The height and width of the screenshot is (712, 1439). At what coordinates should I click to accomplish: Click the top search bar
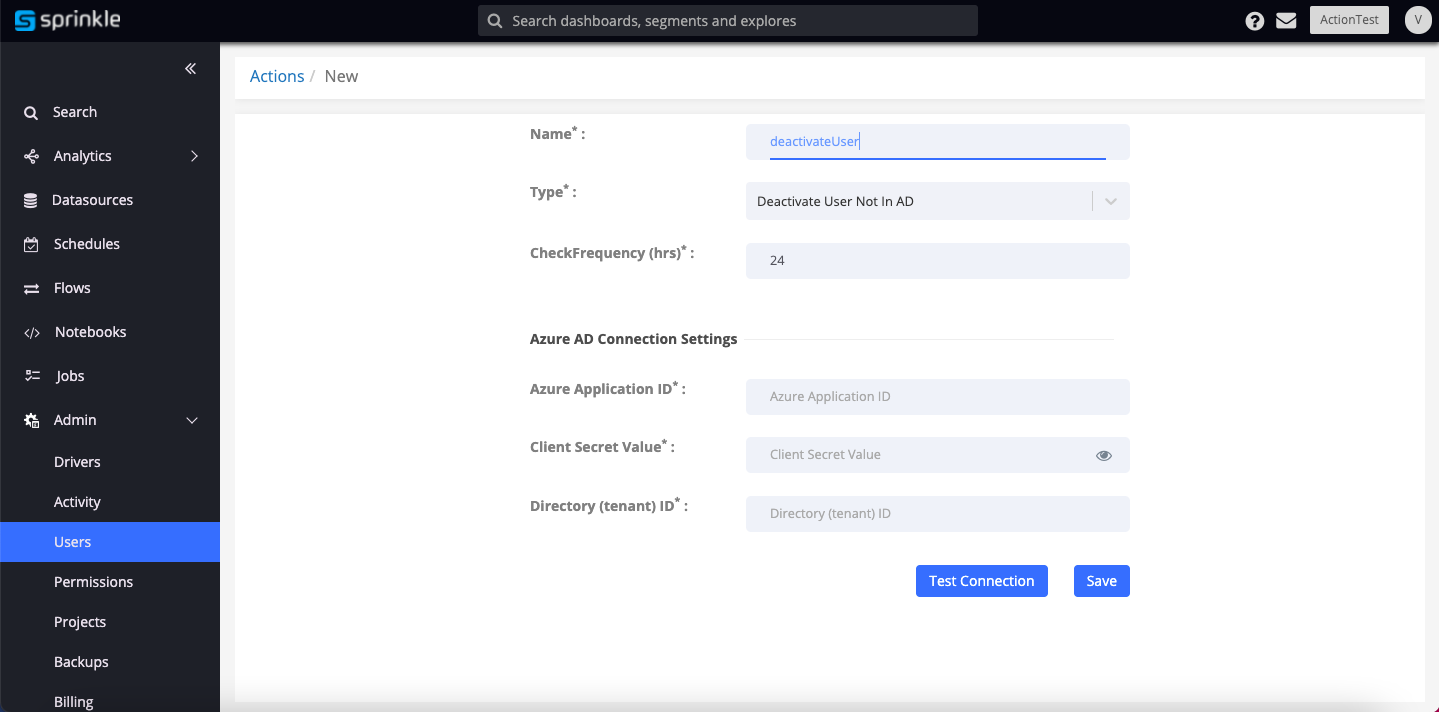click(727, 21)
